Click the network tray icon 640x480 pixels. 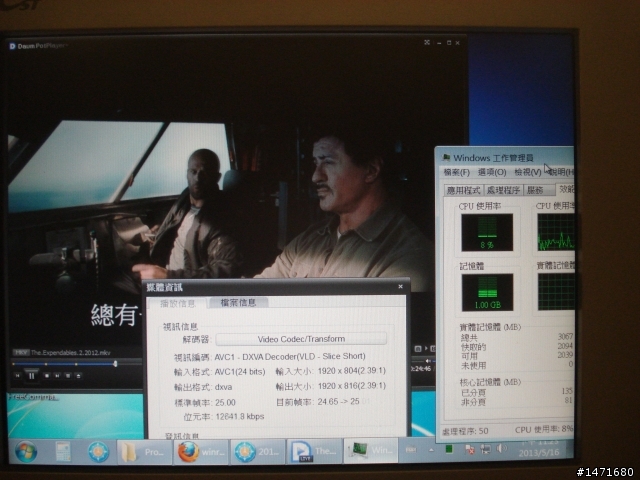[485, 449]
